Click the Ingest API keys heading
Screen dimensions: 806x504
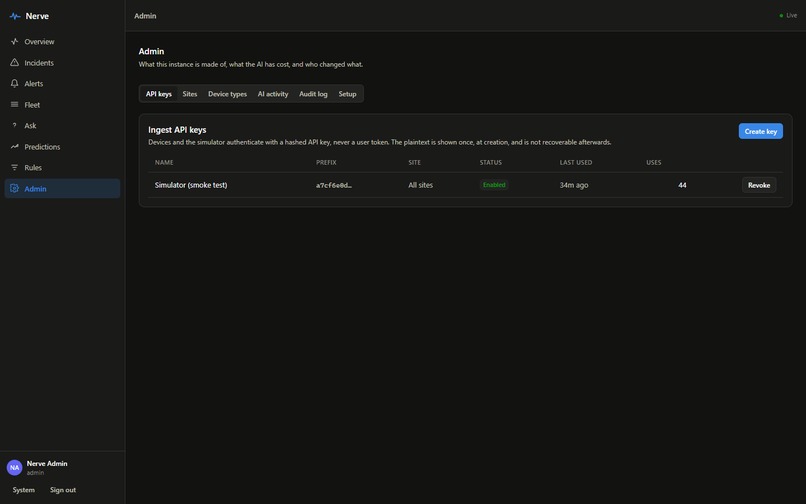[x=177, y=130]
